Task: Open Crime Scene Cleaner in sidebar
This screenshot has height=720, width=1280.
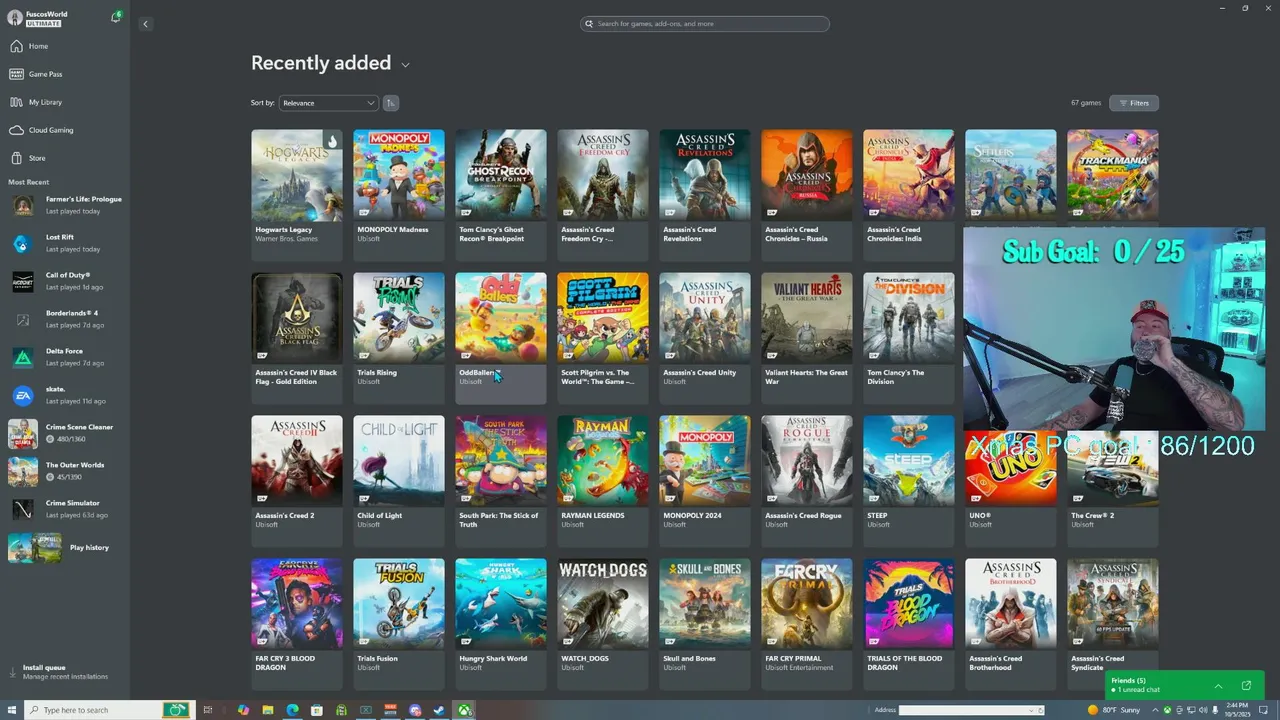Action: click(x=66, y=433)
